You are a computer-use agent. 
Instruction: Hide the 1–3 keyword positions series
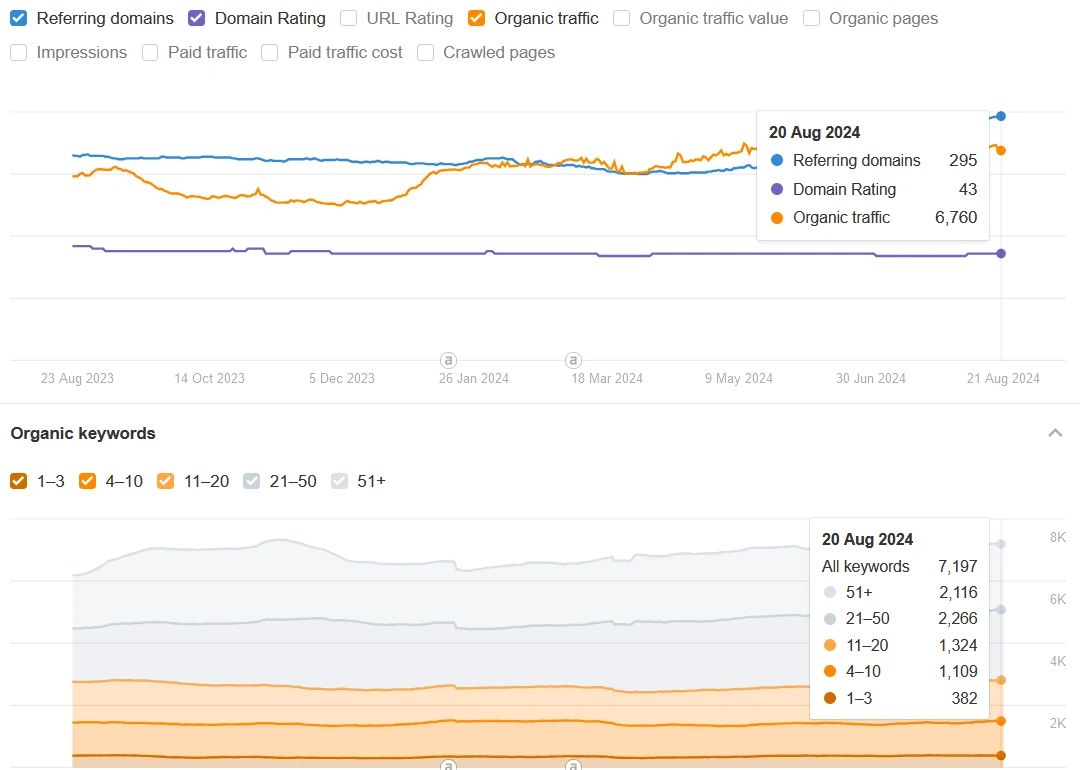[19, 481]
